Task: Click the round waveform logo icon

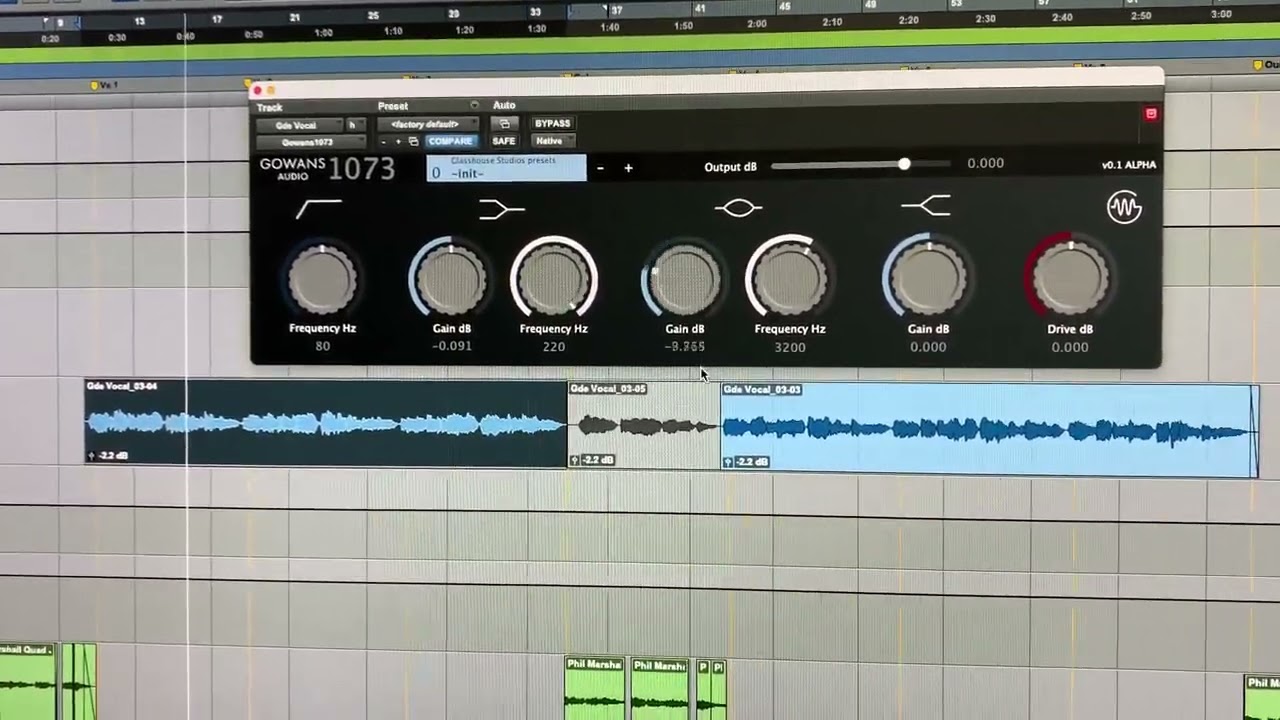Action: (x=1124, y=208)
